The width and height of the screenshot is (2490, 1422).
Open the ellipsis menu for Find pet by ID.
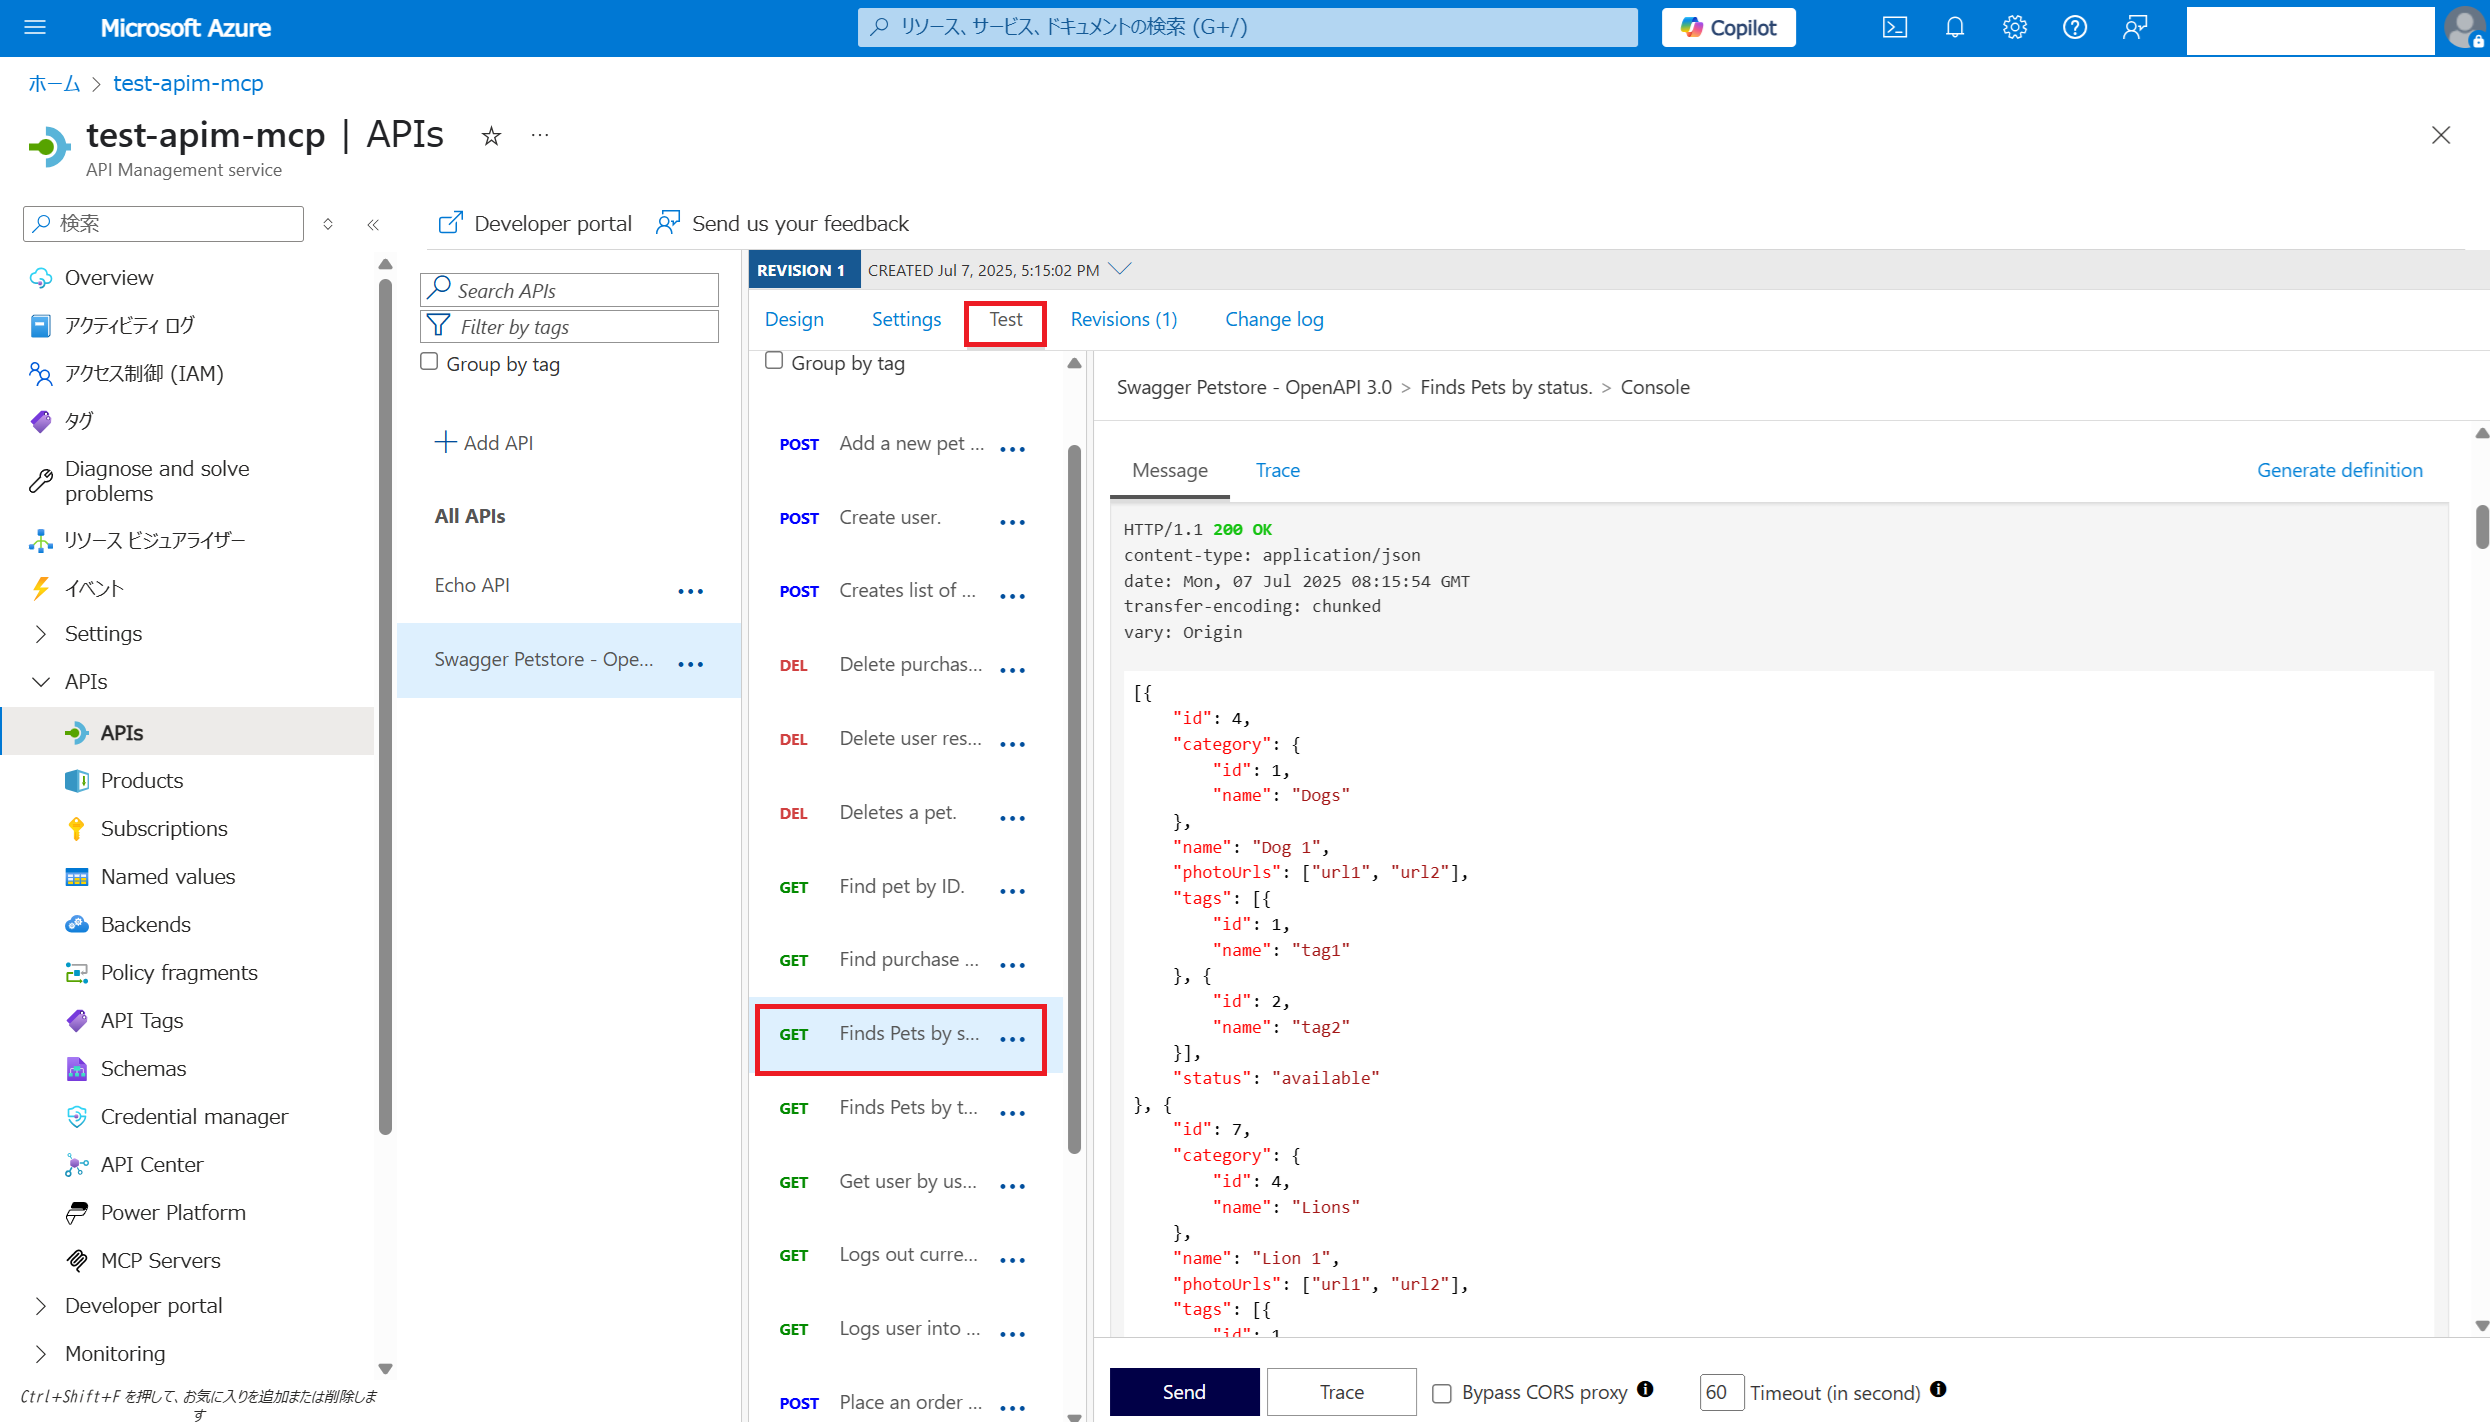tap(1013, 891)
